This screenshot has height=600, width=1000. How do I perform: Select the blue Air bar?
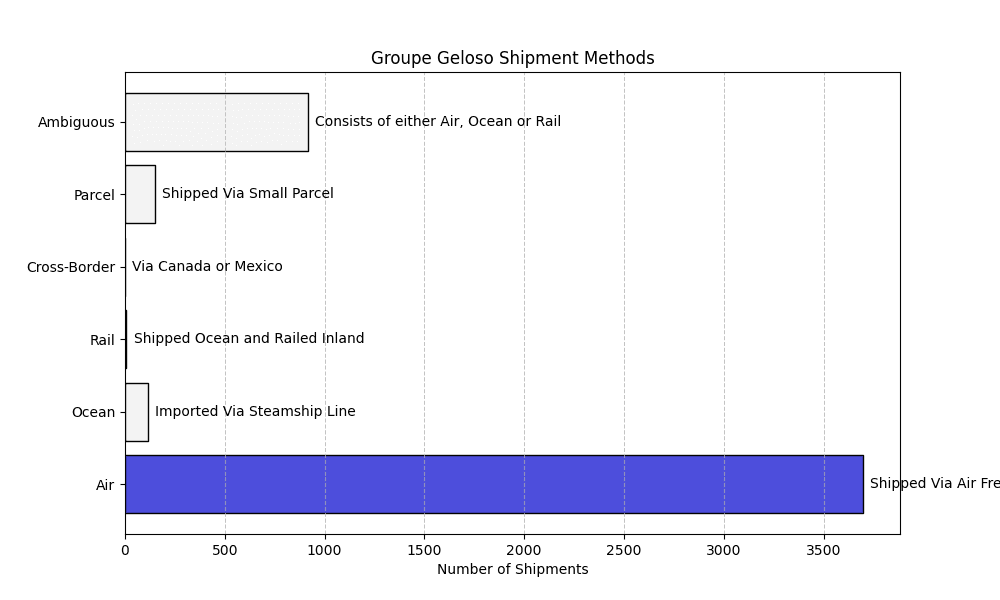[x=494, y=485]
